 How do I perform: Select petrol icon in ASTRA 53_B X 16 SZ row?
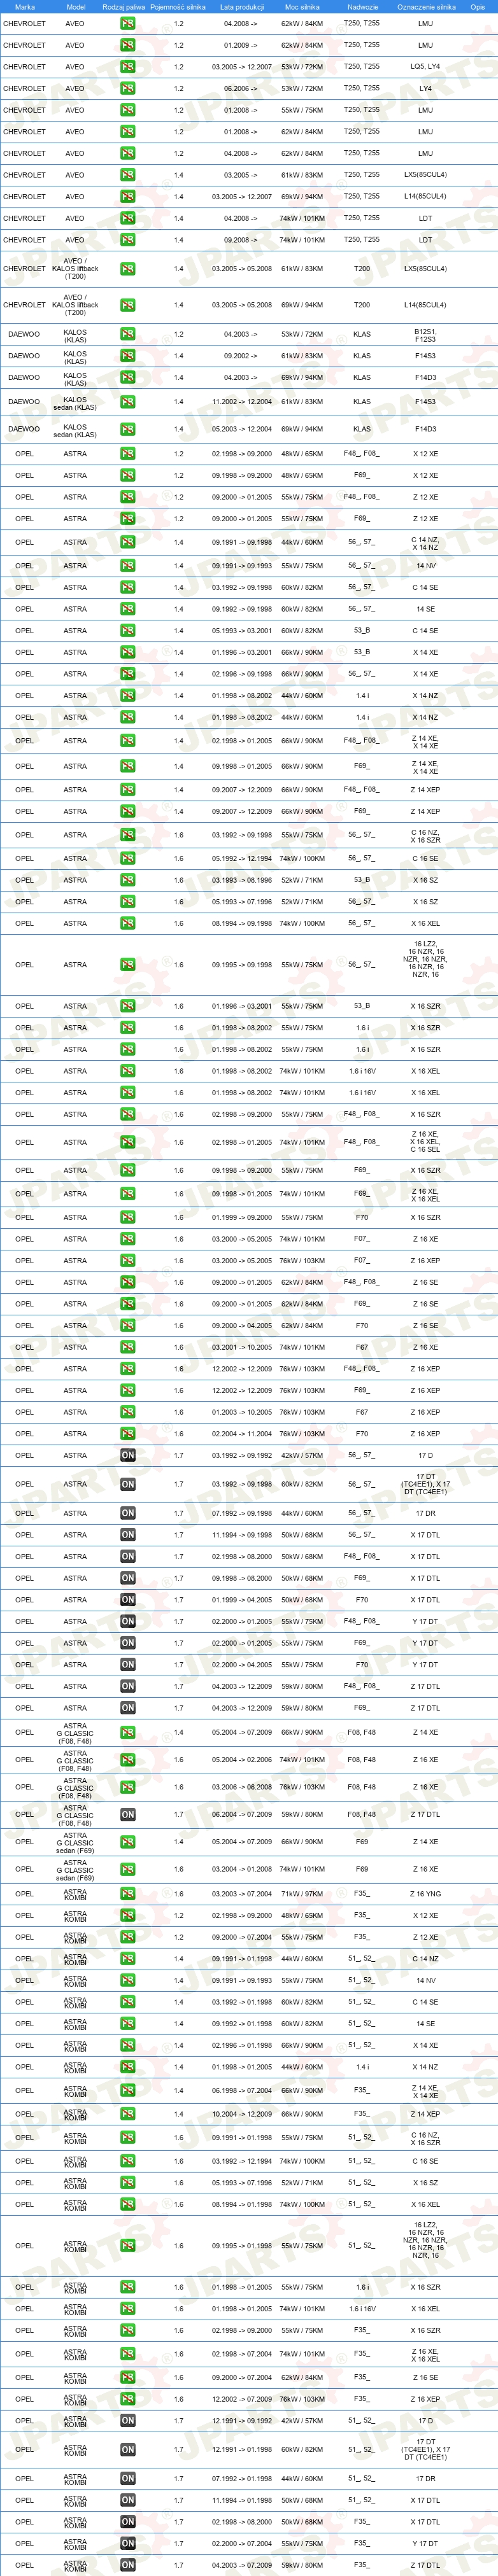pyautogui.click(x=127, y=880)
